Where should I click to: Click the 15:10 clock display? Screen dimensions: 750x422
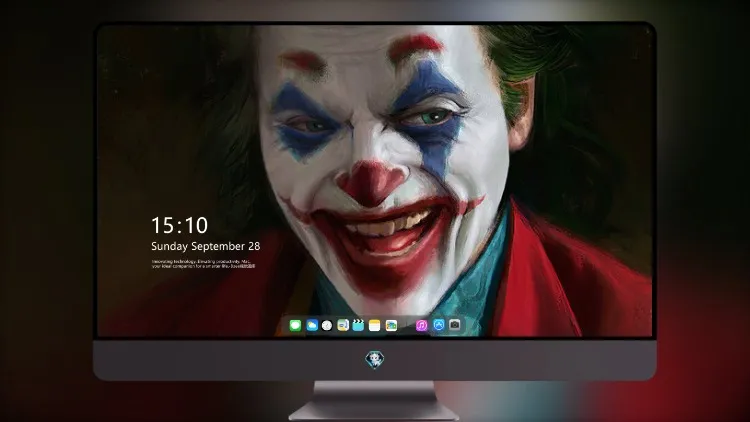pyautogui.click(x=179, y=225)
